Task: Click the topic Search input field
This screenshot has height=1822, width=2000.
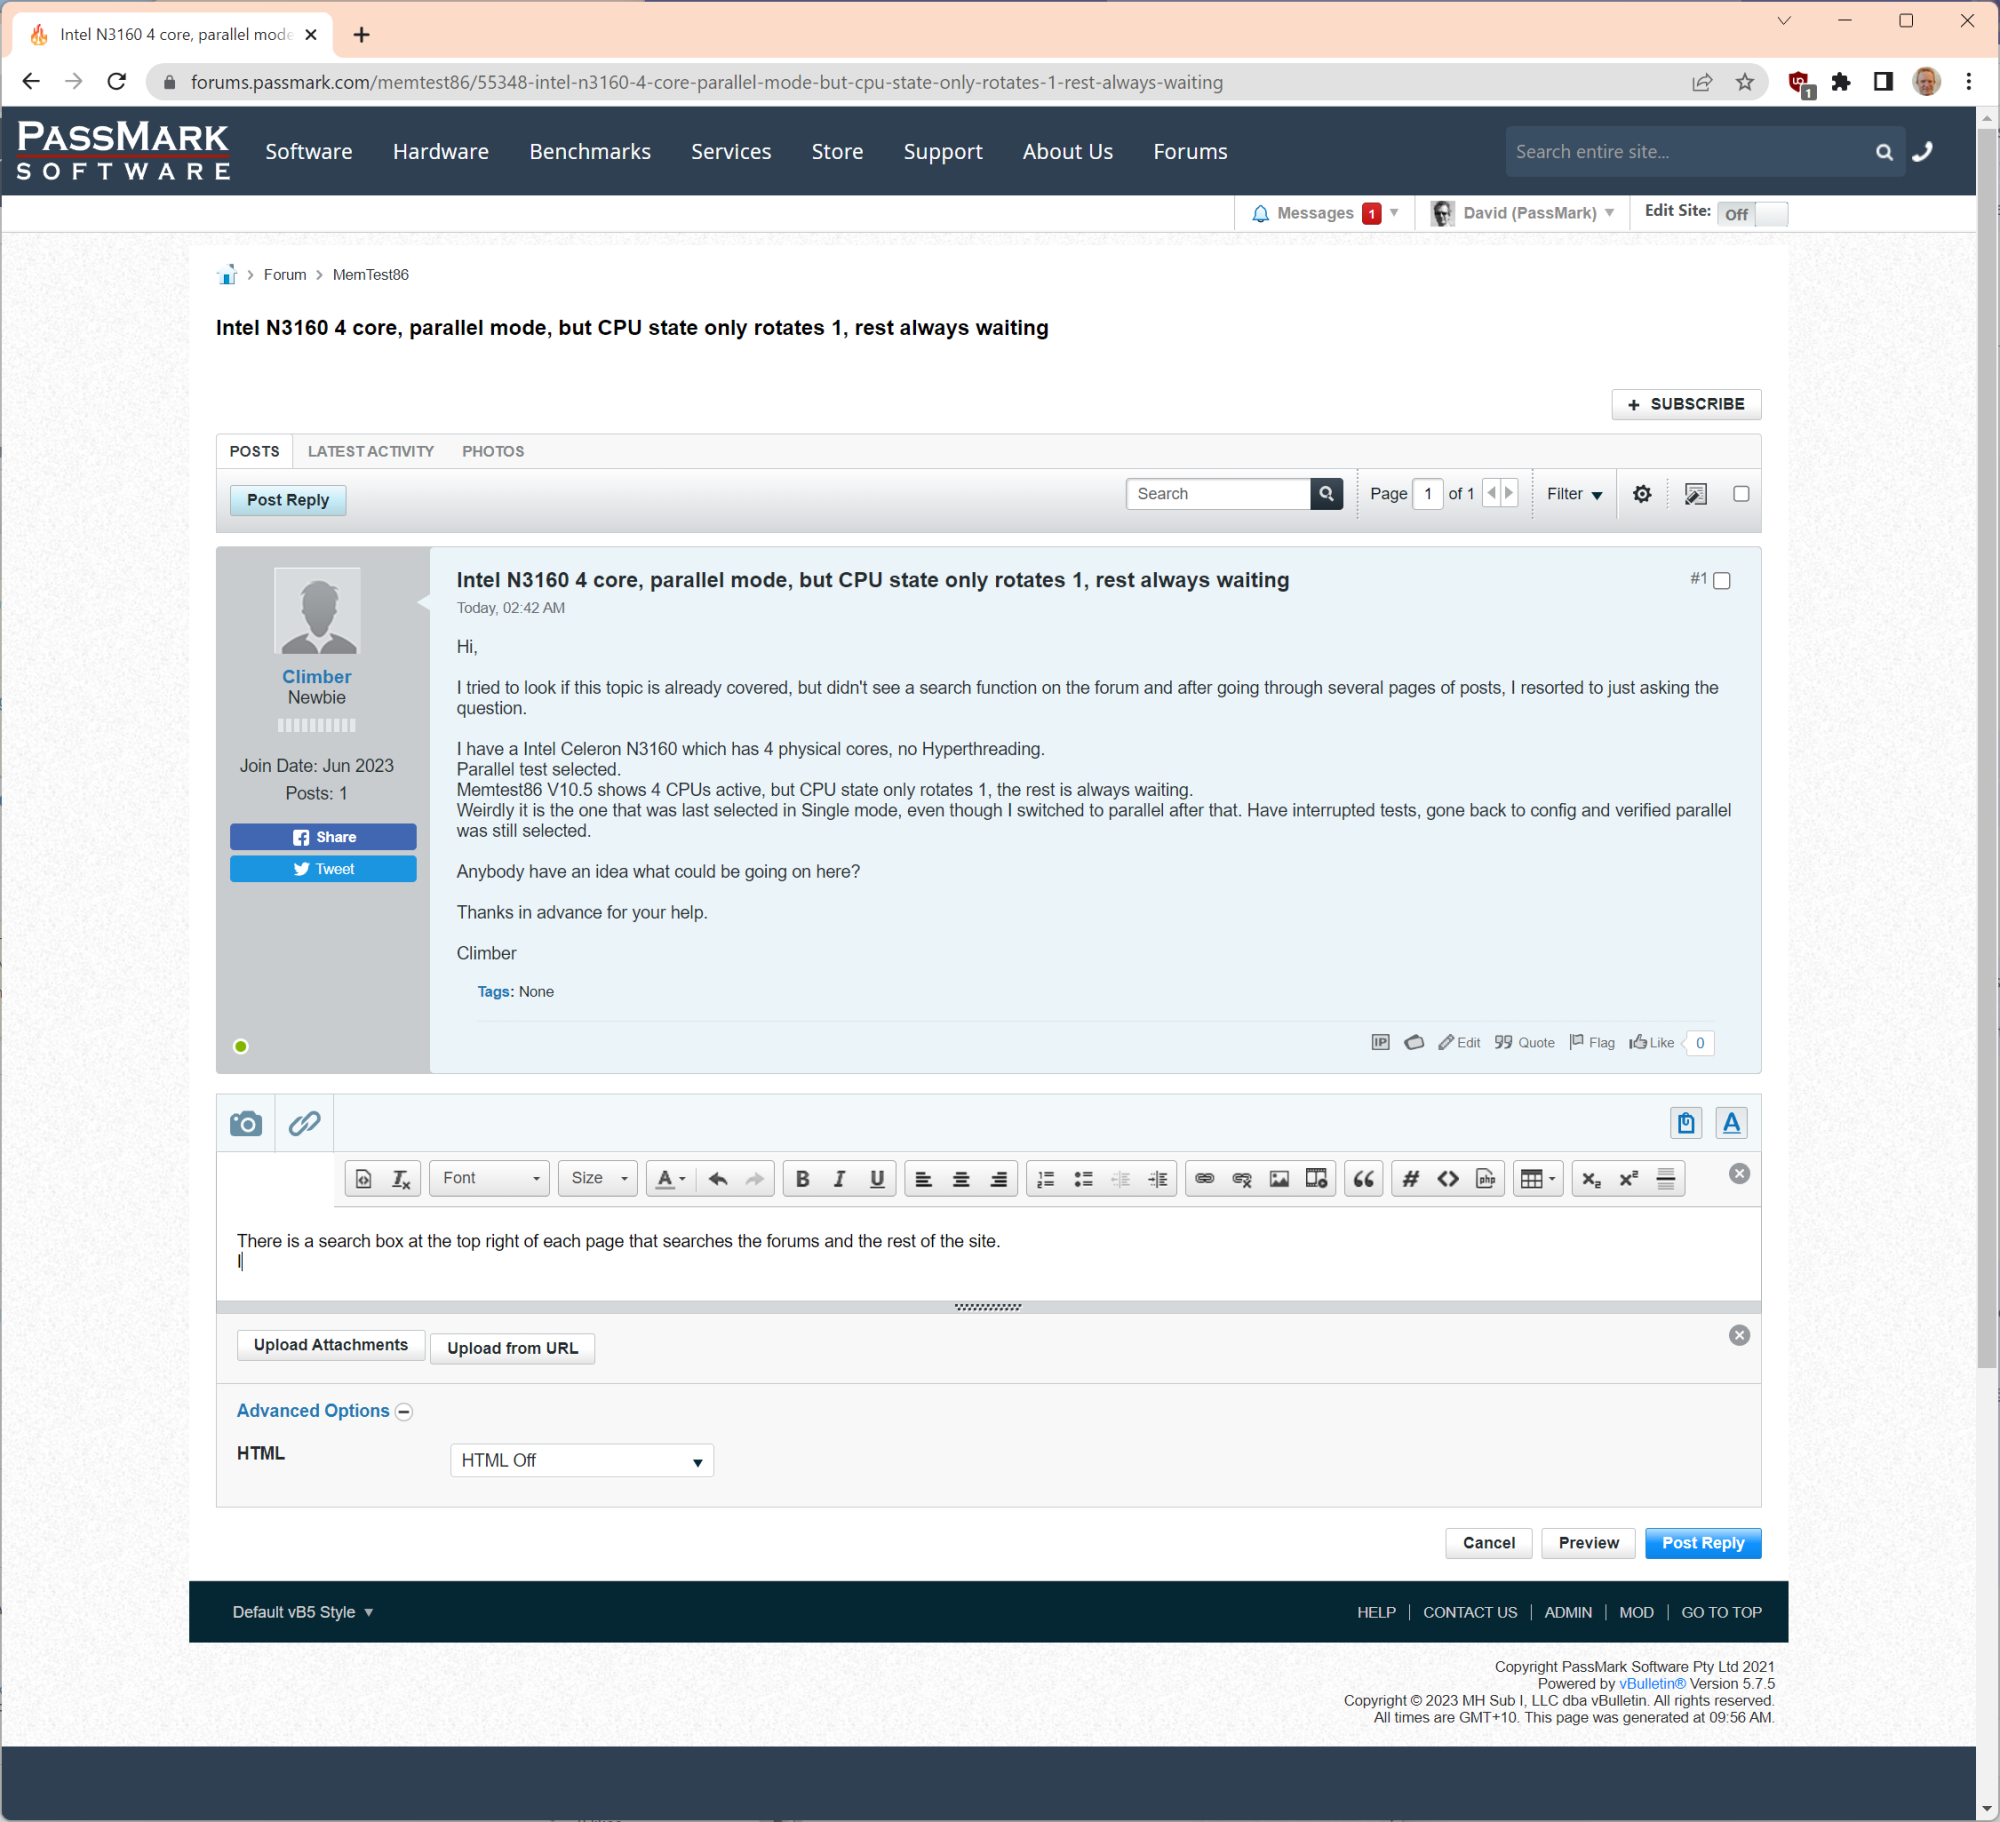Action: pos(1218,494)
